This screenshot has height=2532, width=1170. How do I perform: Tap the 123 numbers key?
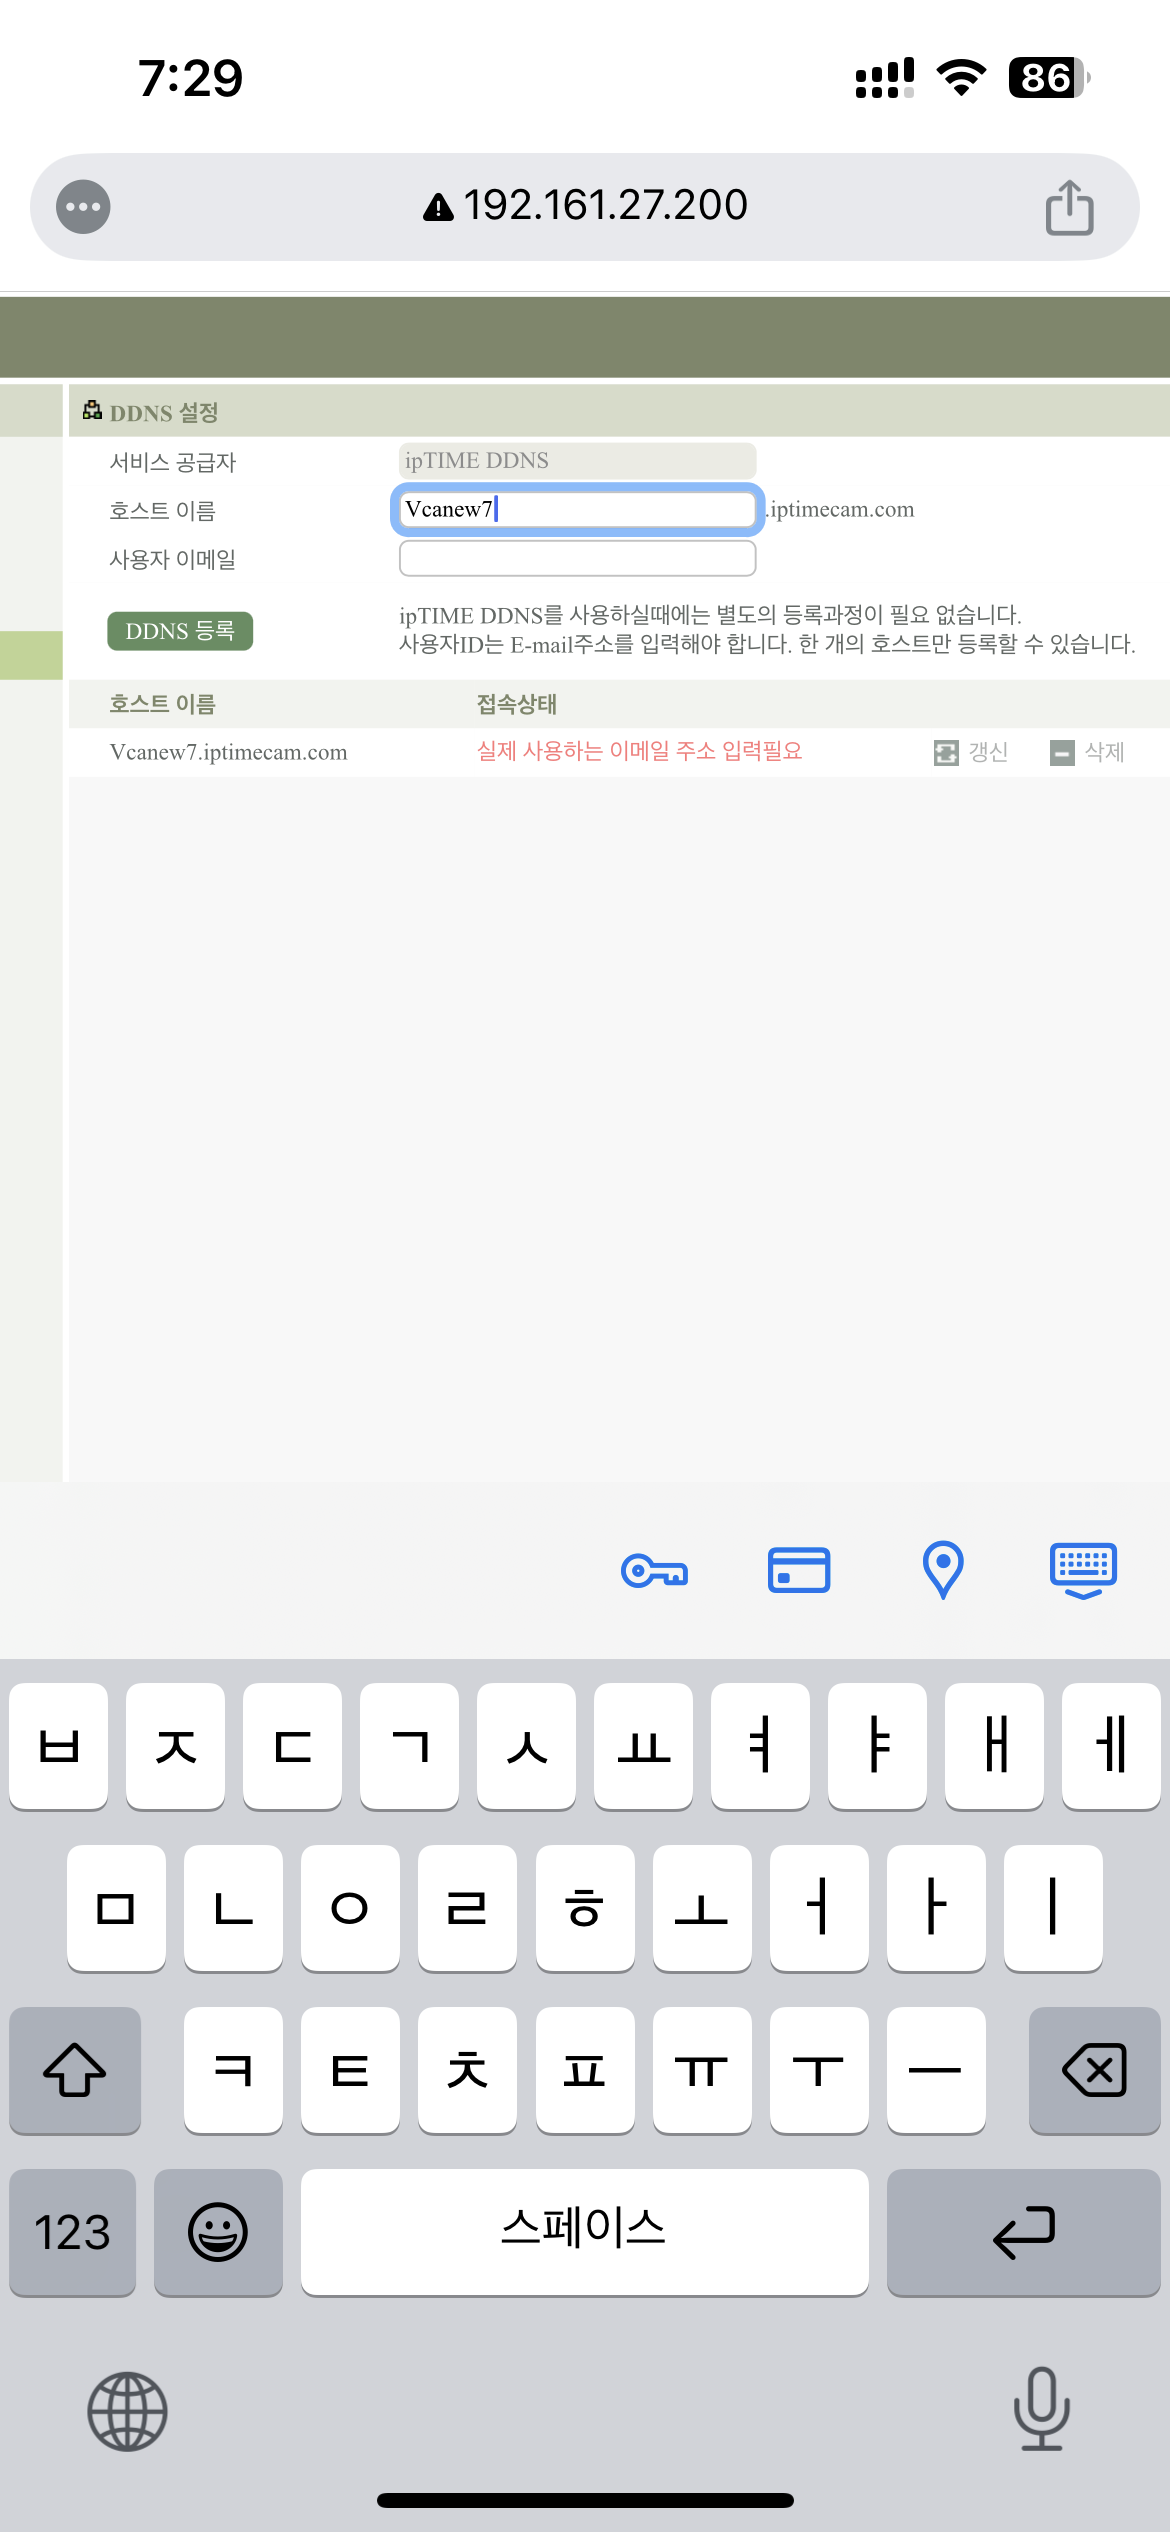tap(72, 2232)
